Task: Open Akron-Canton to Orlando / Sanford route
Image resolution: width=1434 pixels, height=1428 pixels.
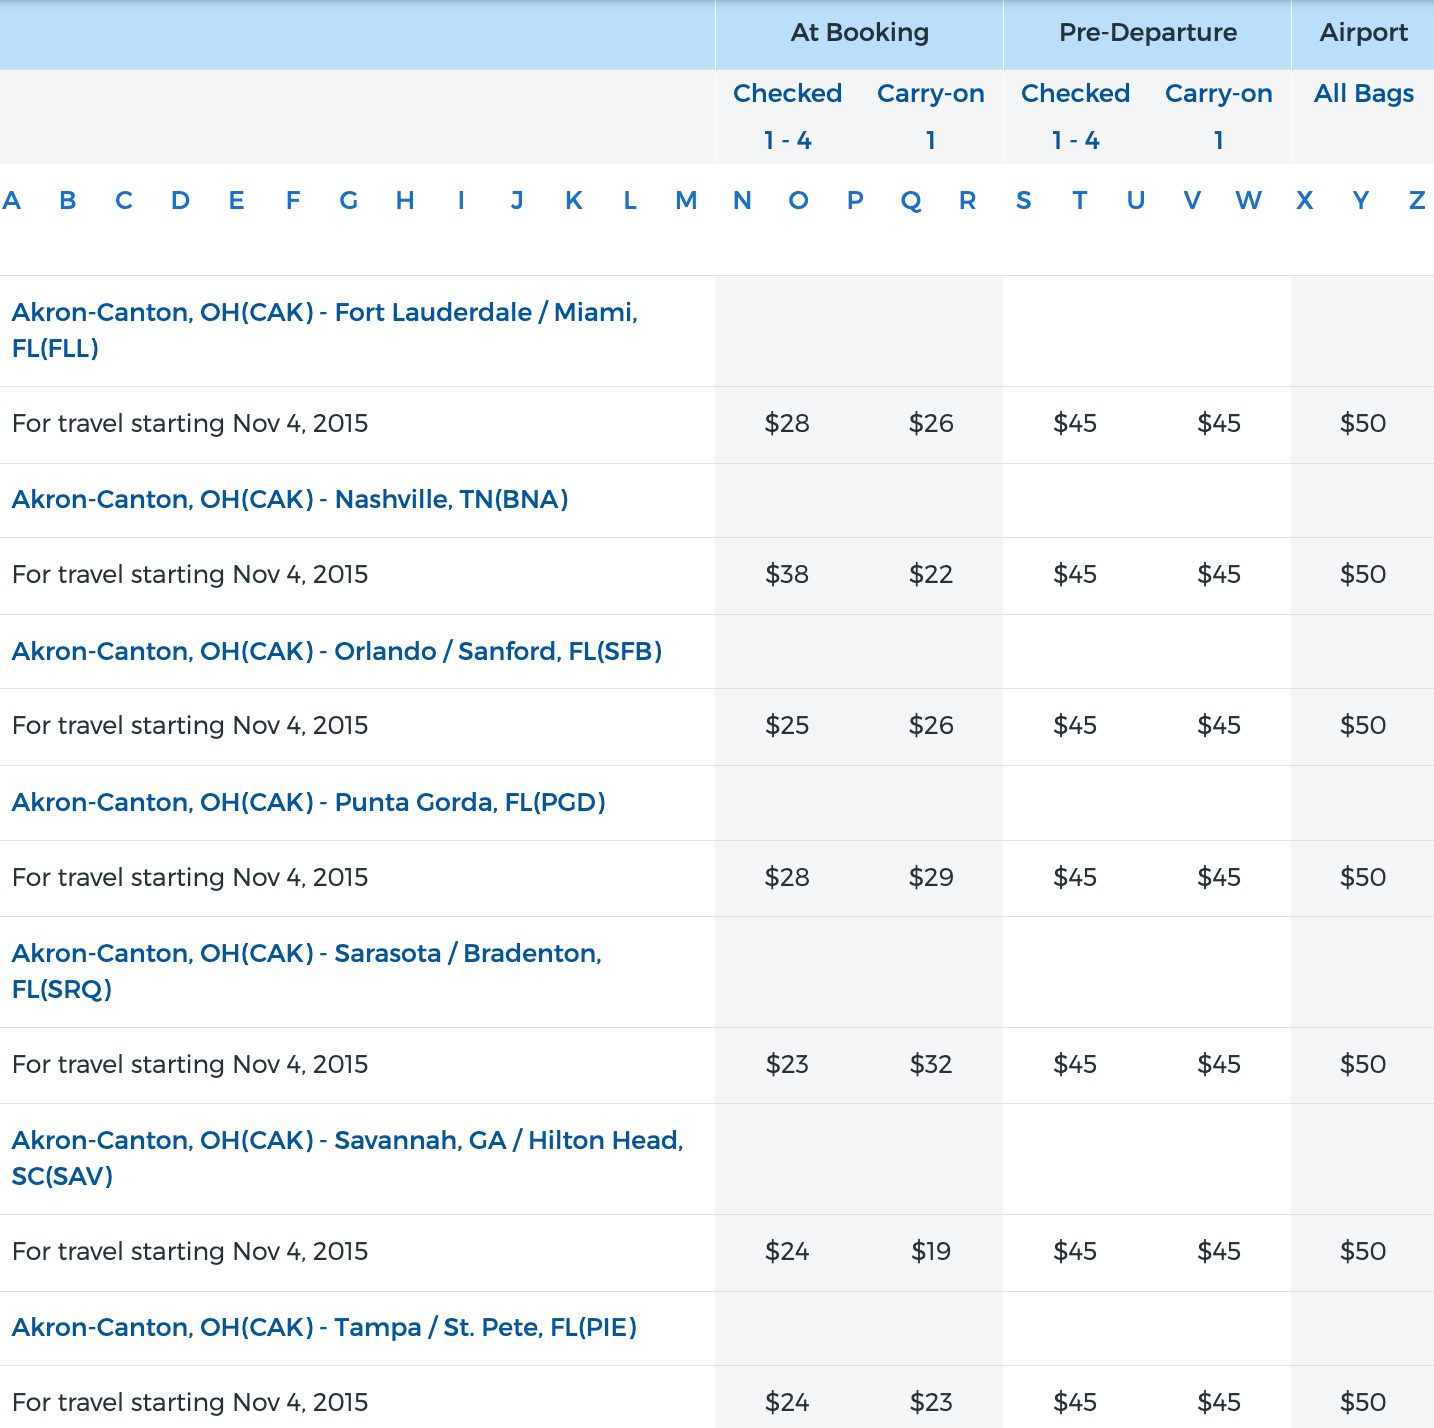Action: pos(337,652)
